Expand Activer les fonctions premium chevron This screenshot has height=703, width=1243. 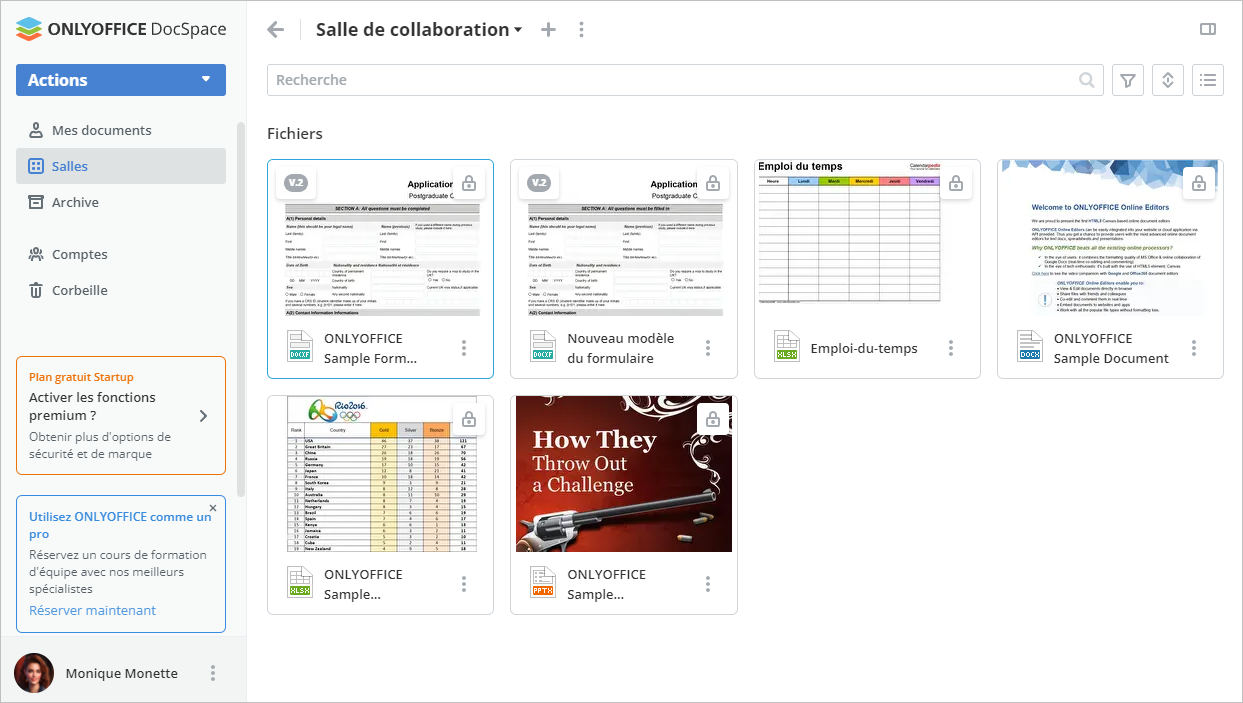coord(203,416)
